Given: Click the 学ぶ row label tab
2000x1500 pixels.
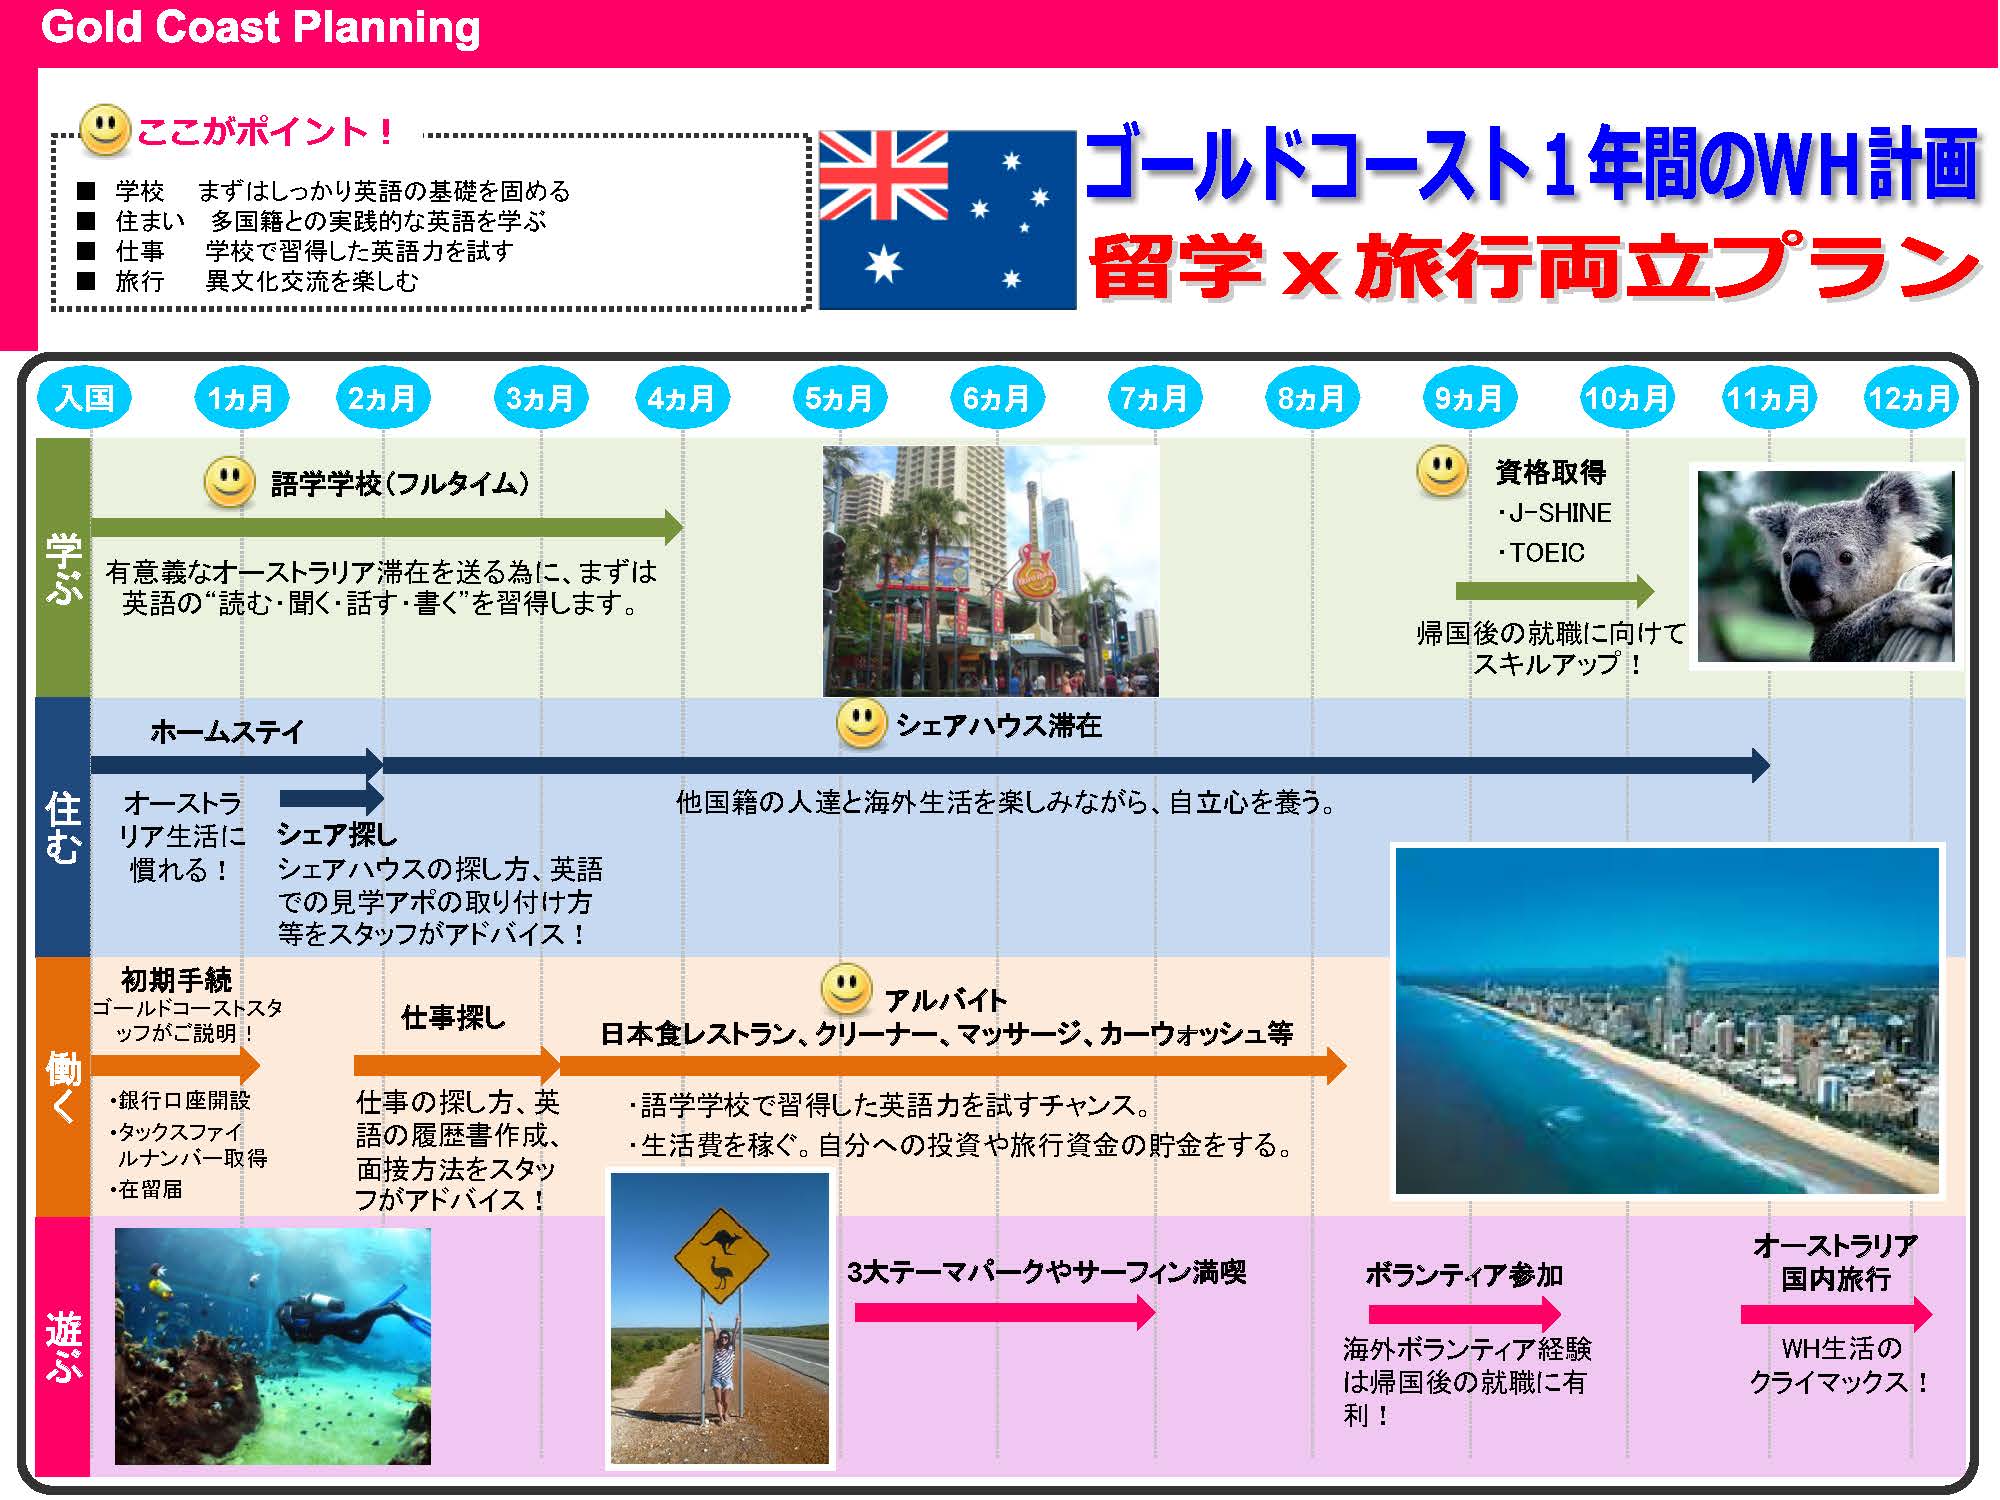Looking at the screenshot, I should tap(62, 567).
